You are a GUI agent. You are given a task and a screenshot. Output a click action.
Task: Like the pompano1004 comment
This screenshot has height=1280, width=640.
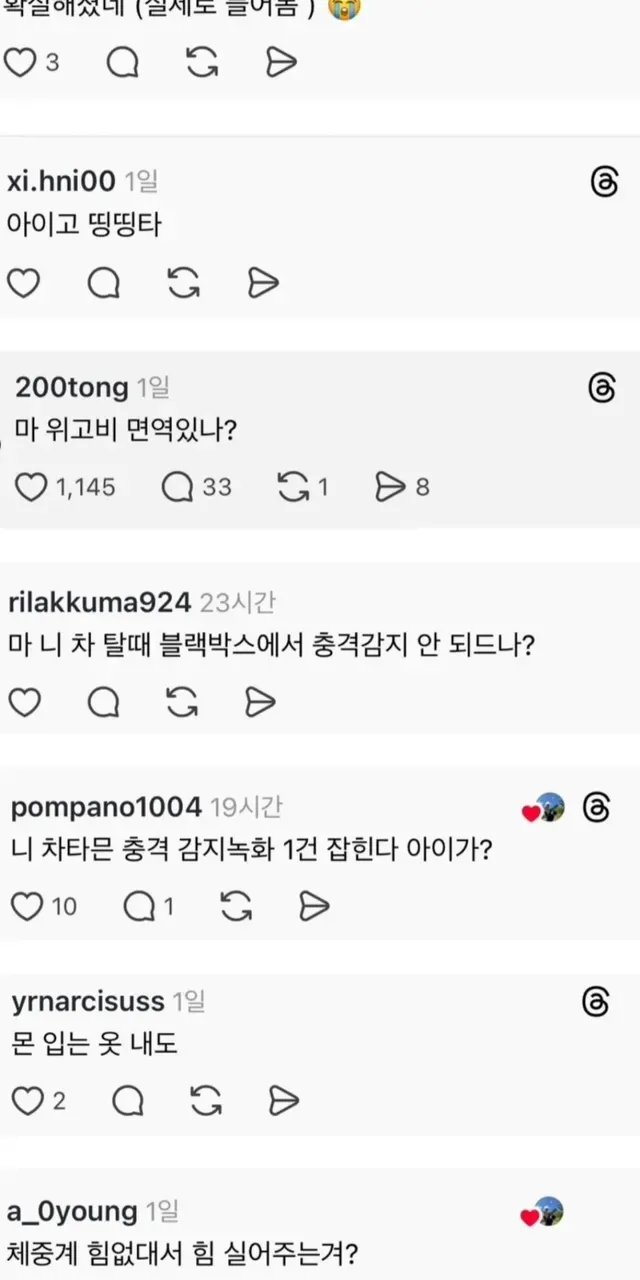(27, 907)
